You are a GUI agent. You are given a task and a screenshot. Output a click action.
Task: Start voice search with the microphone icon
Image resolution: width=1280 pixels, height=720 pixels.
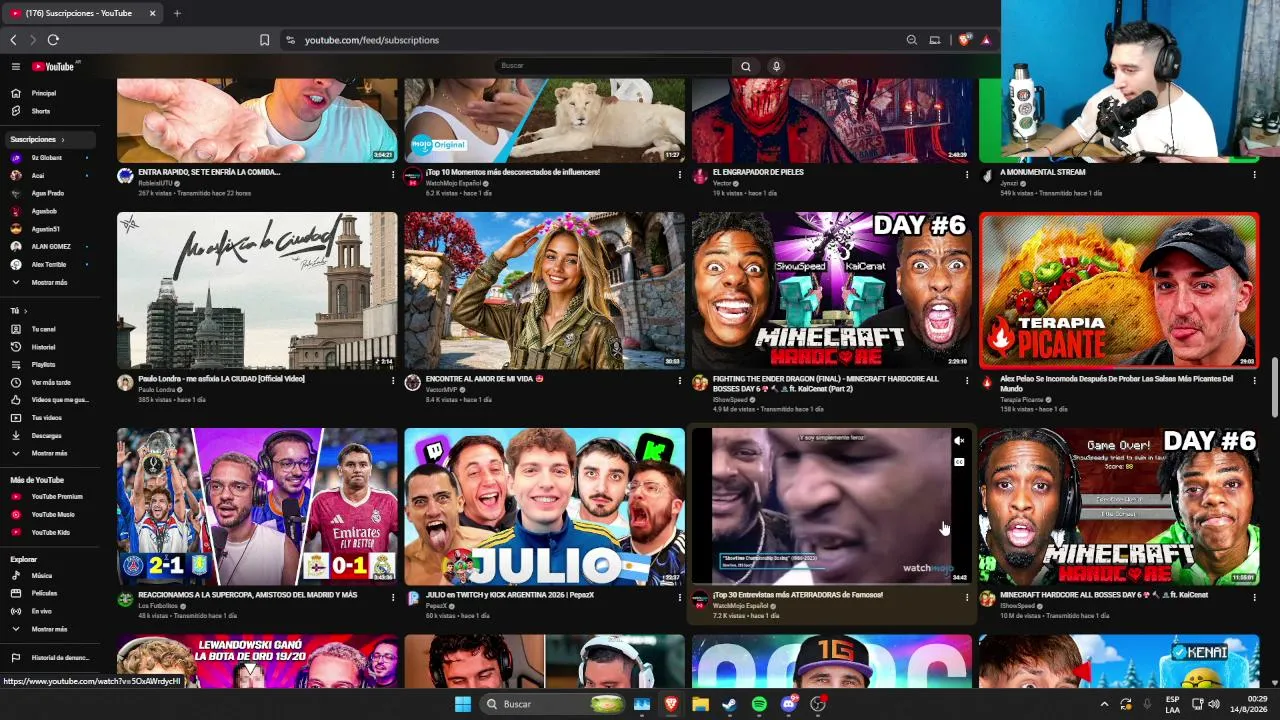click(776, 66)
